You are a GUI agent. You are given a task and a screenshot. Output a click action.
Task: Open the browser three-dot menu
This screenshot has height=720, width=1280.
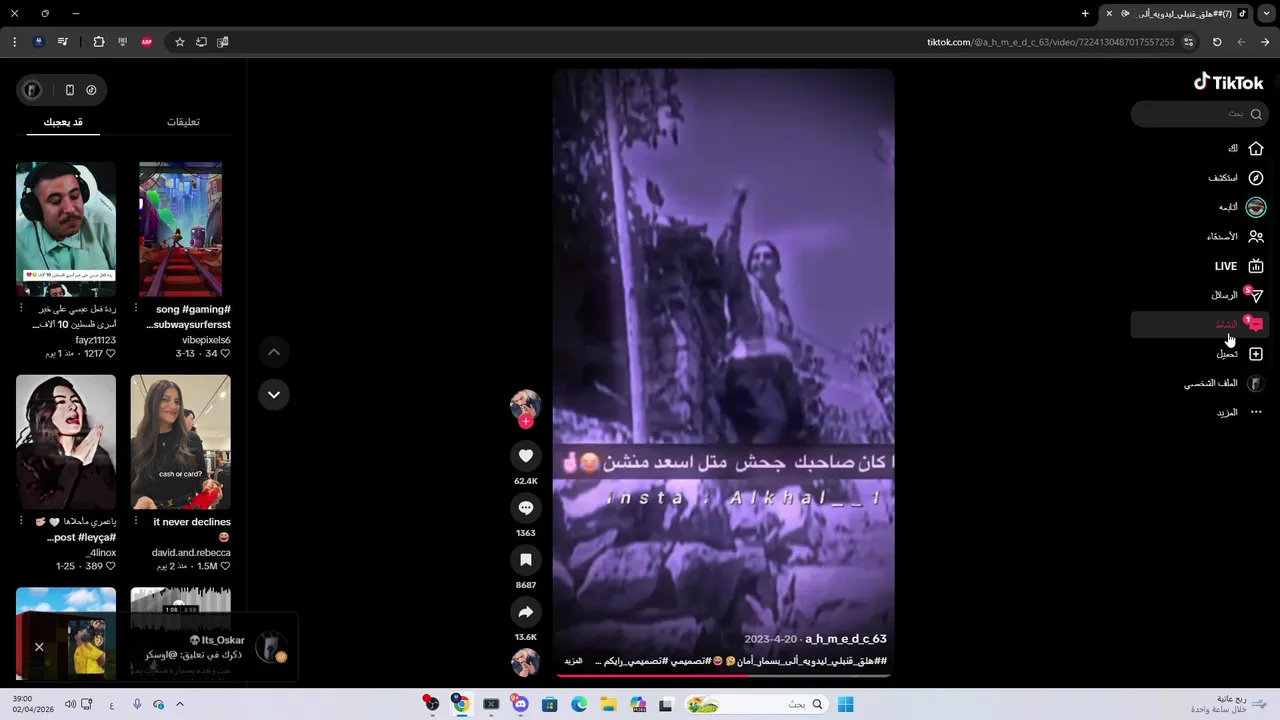(14, 42)
